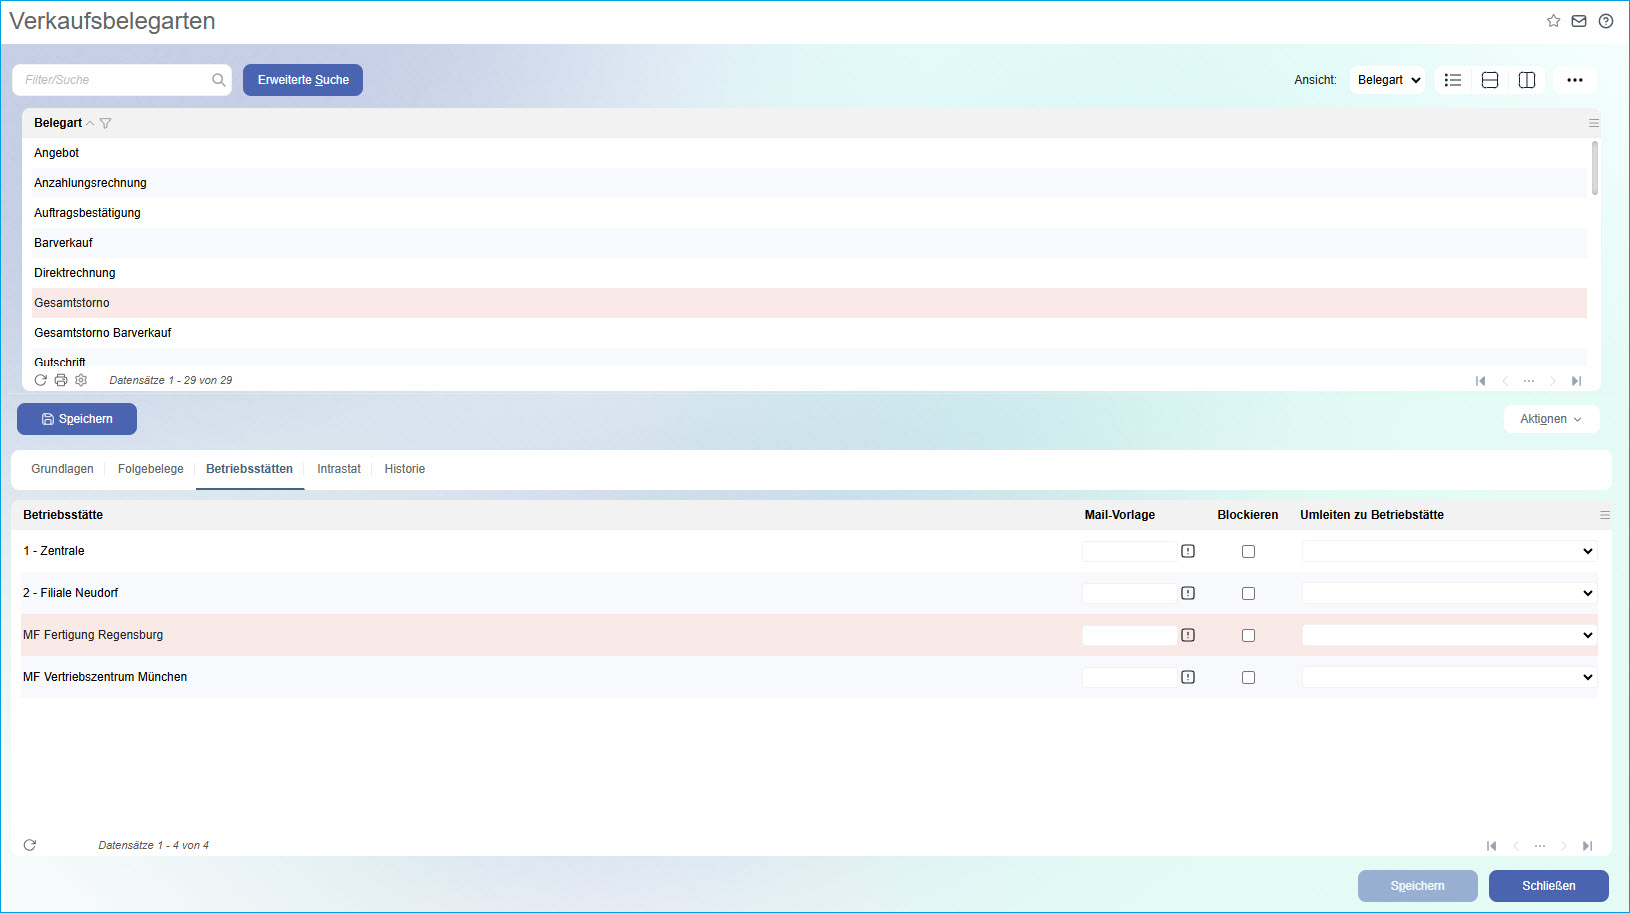This screenshot has height=913, width=1630.
Task: Switch to the Grundlagen tab
Action: coord(62,469)
